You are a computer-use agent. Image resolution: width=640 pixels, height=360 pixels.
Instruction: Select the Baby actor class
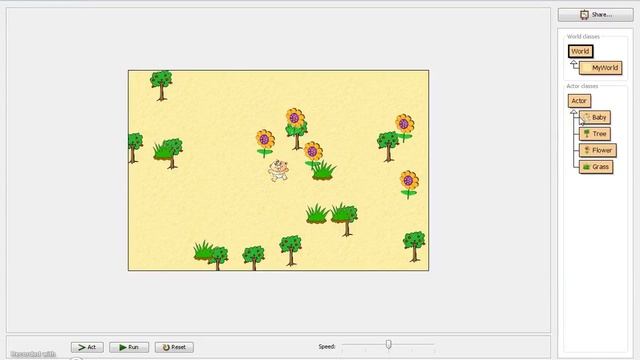(595, 118)
